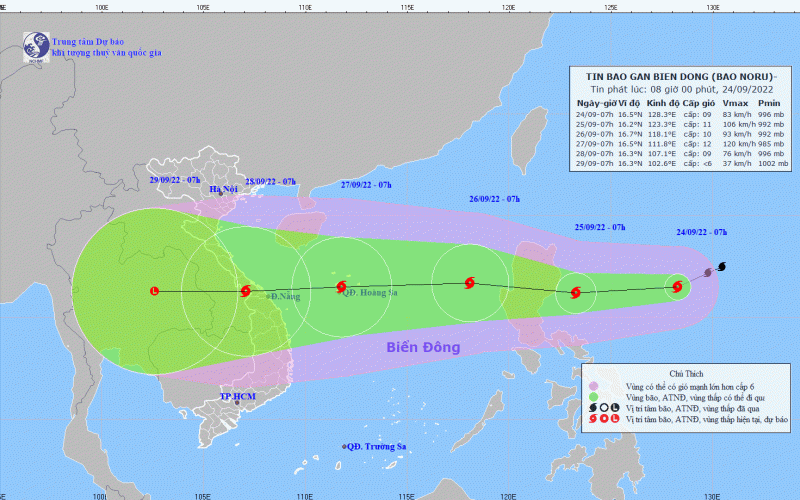Click the weather center logo icon
The width and height of the screenshot is (800, 500).
tap(35, 45)
